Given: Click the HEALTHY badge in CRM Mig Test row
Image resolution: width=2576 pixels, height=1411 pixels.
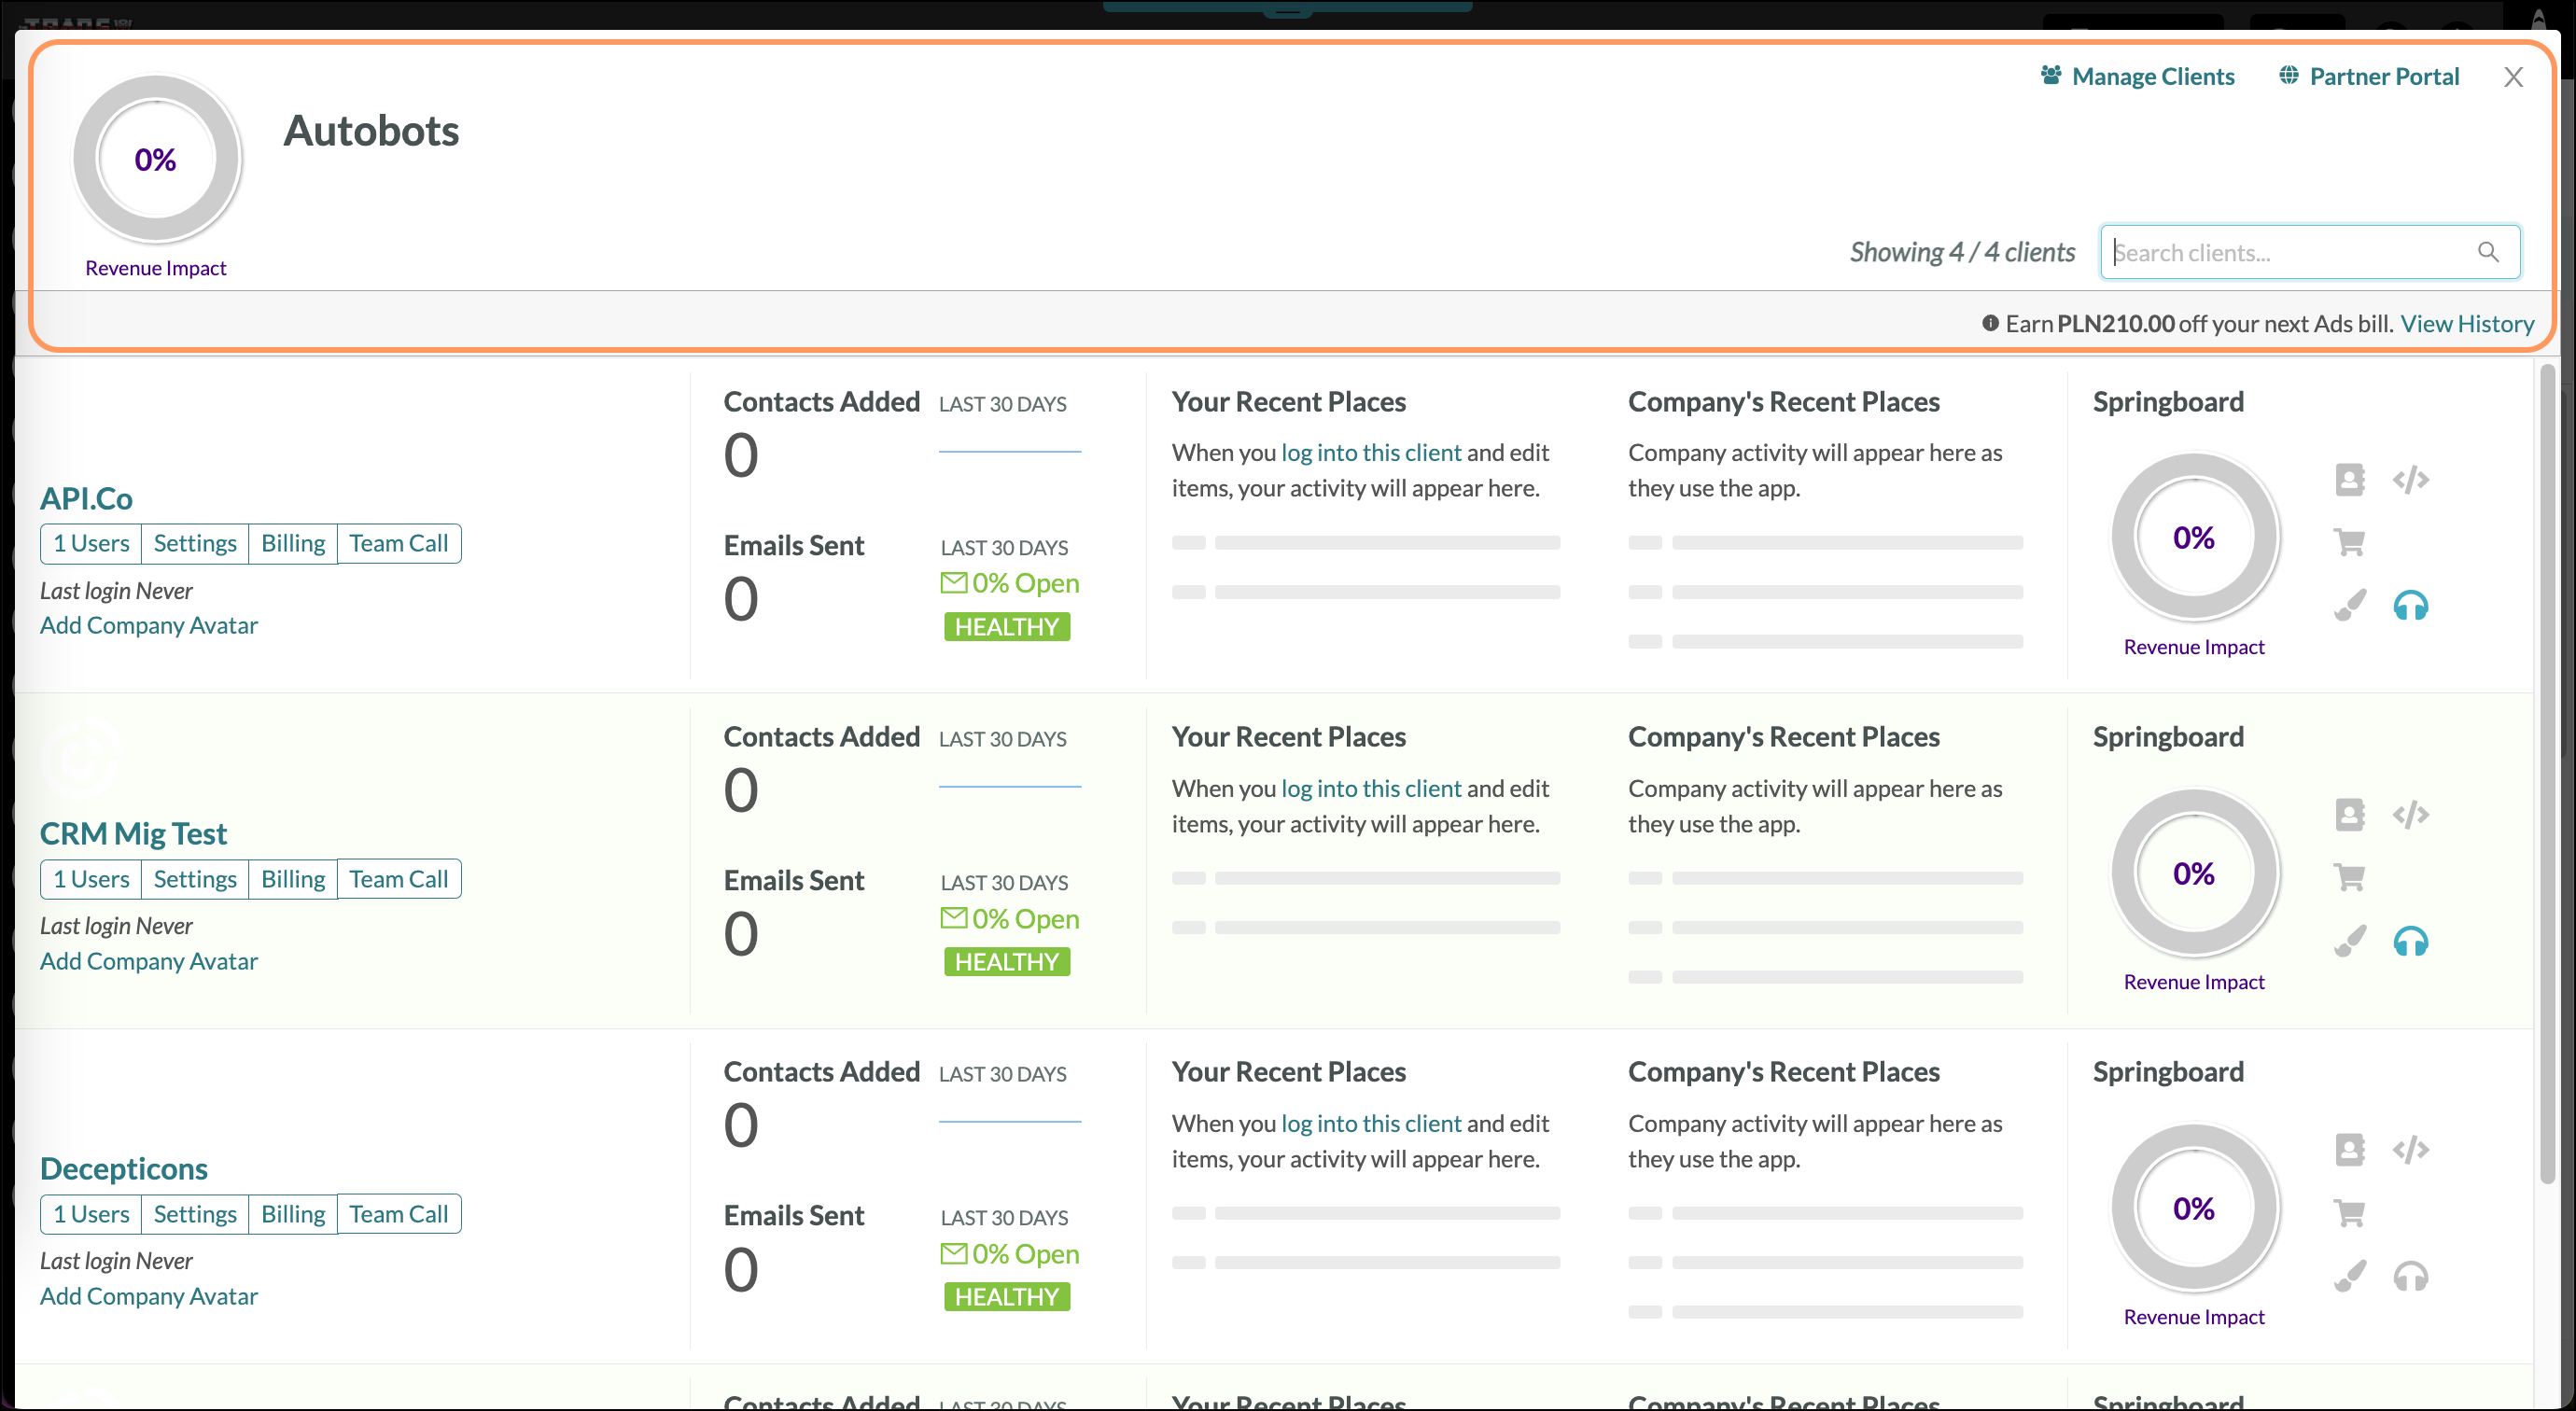Looking at the screenshot, I should [x=1006, y=962].
